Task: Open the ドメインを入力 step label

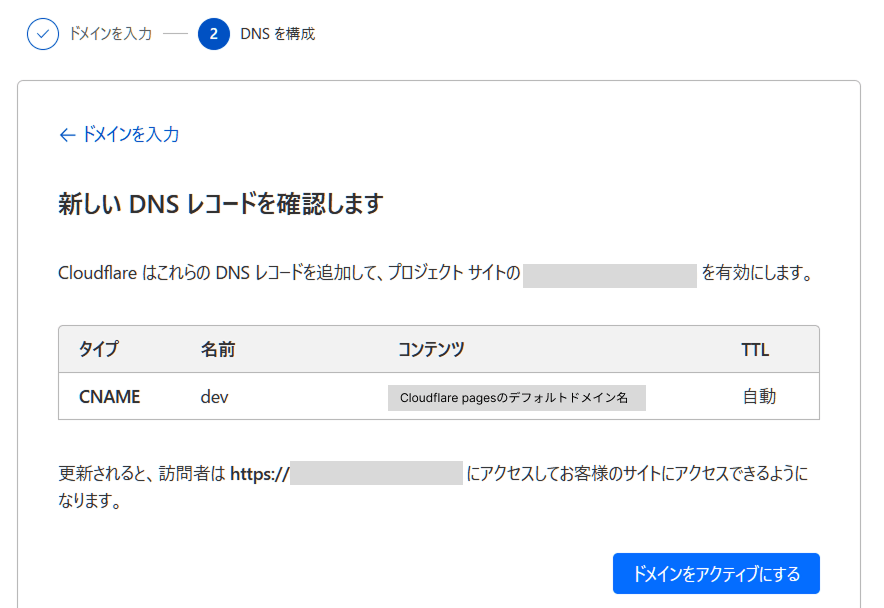Action: click(108, 33)
